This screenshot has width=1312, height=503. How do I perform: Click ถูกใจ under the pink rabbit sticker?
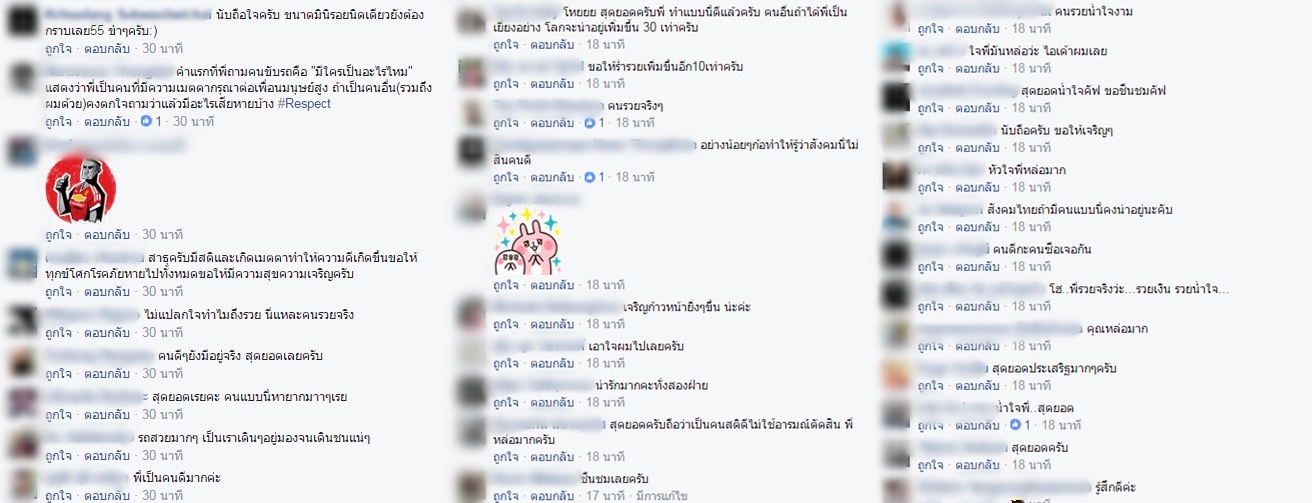point(506,285)
